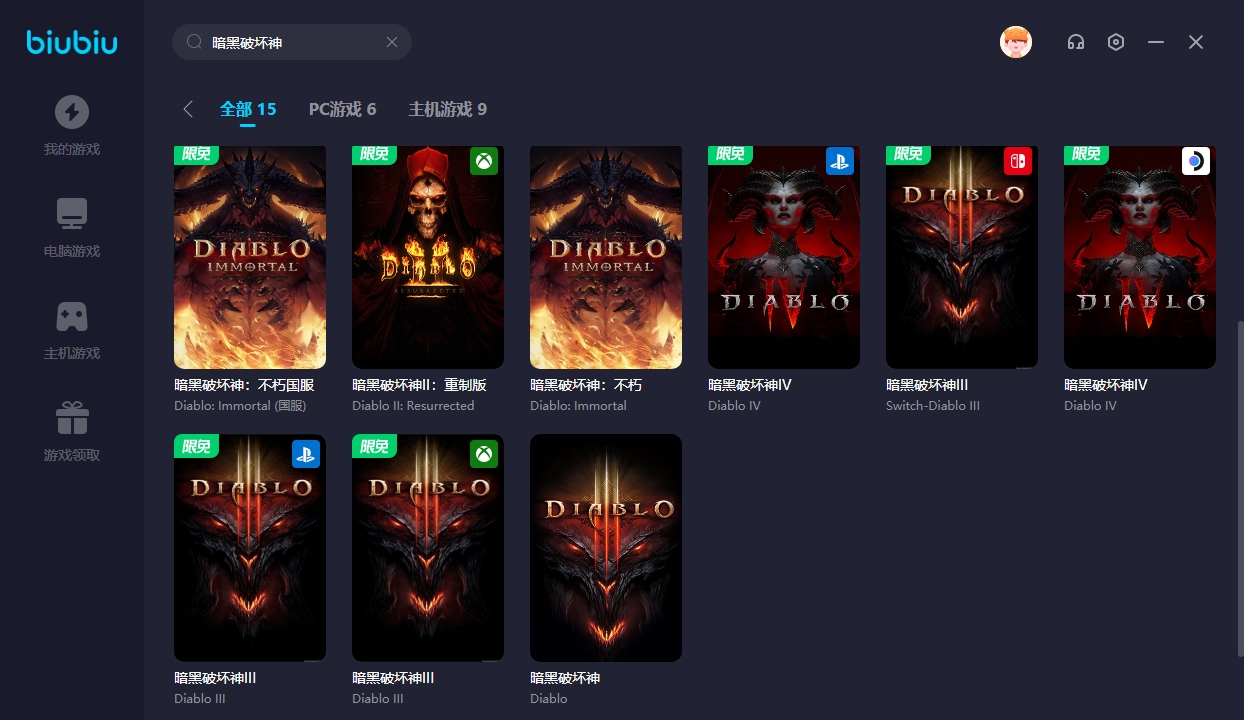Click the biubiu logo

71,42
